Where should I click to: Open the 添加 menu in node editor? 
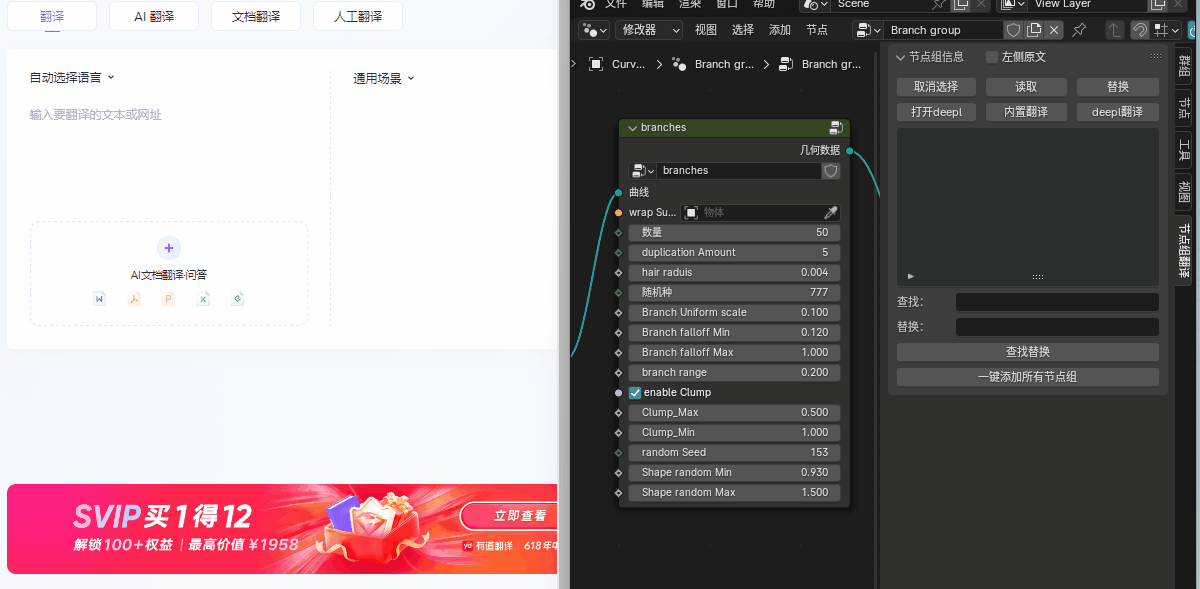[x=780, y=30]
